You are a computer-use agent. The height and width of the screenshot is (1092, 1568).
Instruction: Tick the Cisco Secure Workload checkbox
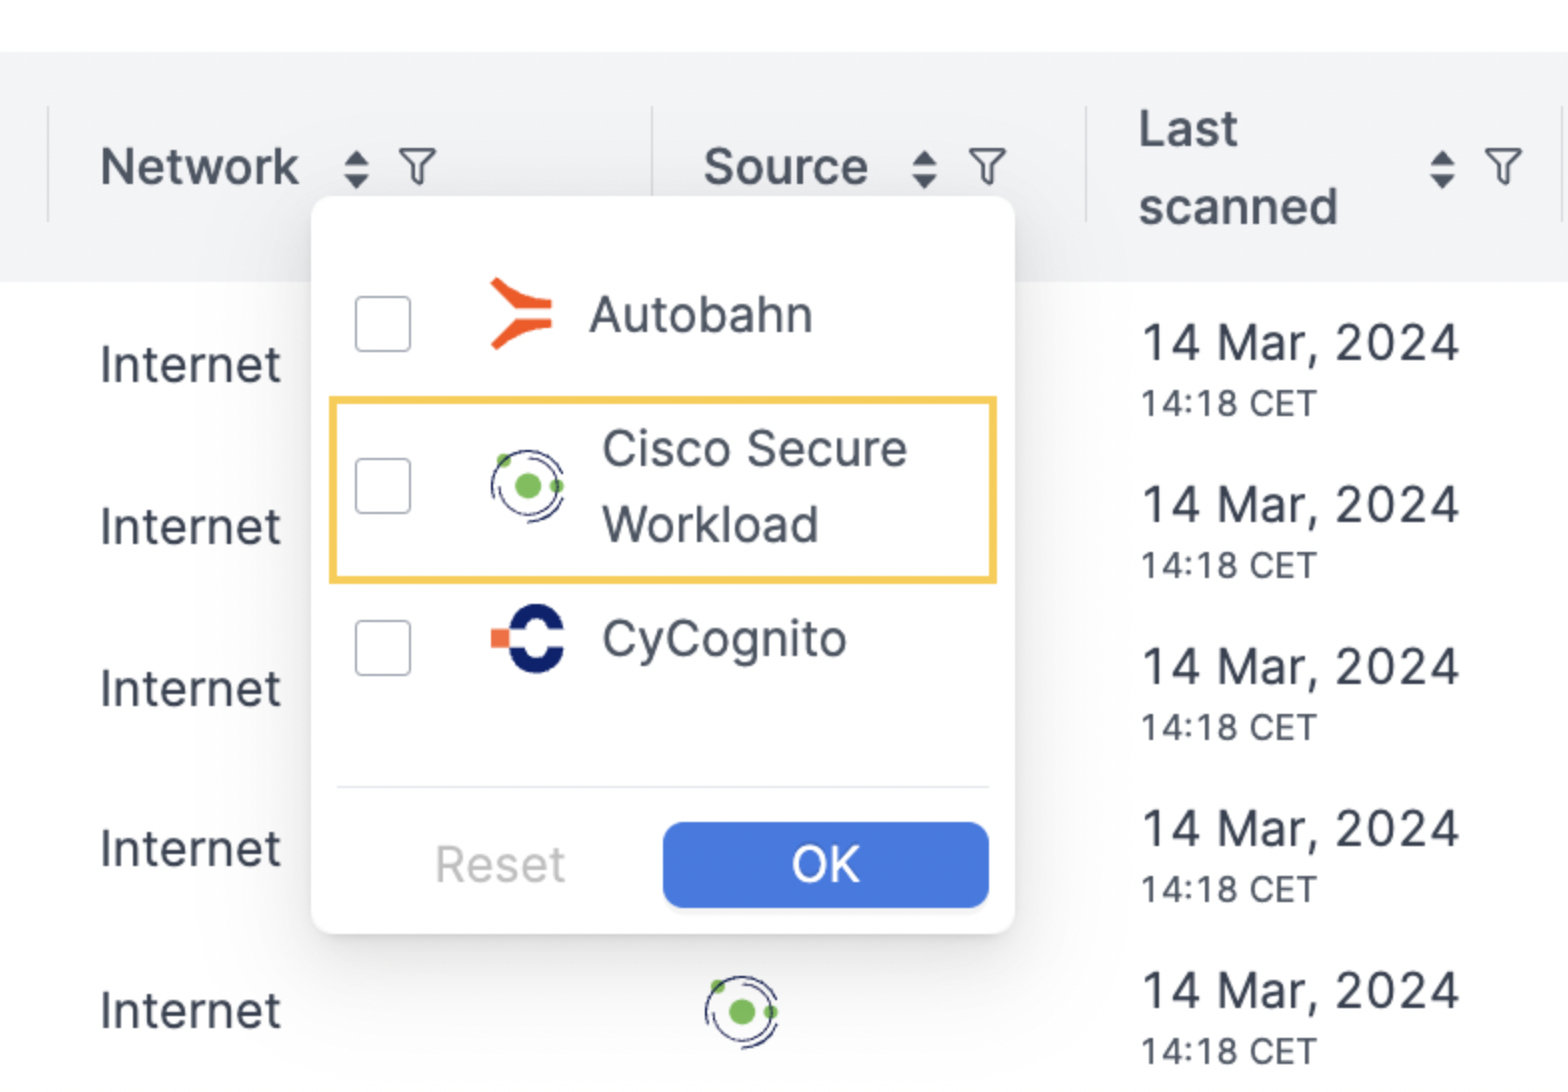[x=383, y=486]
